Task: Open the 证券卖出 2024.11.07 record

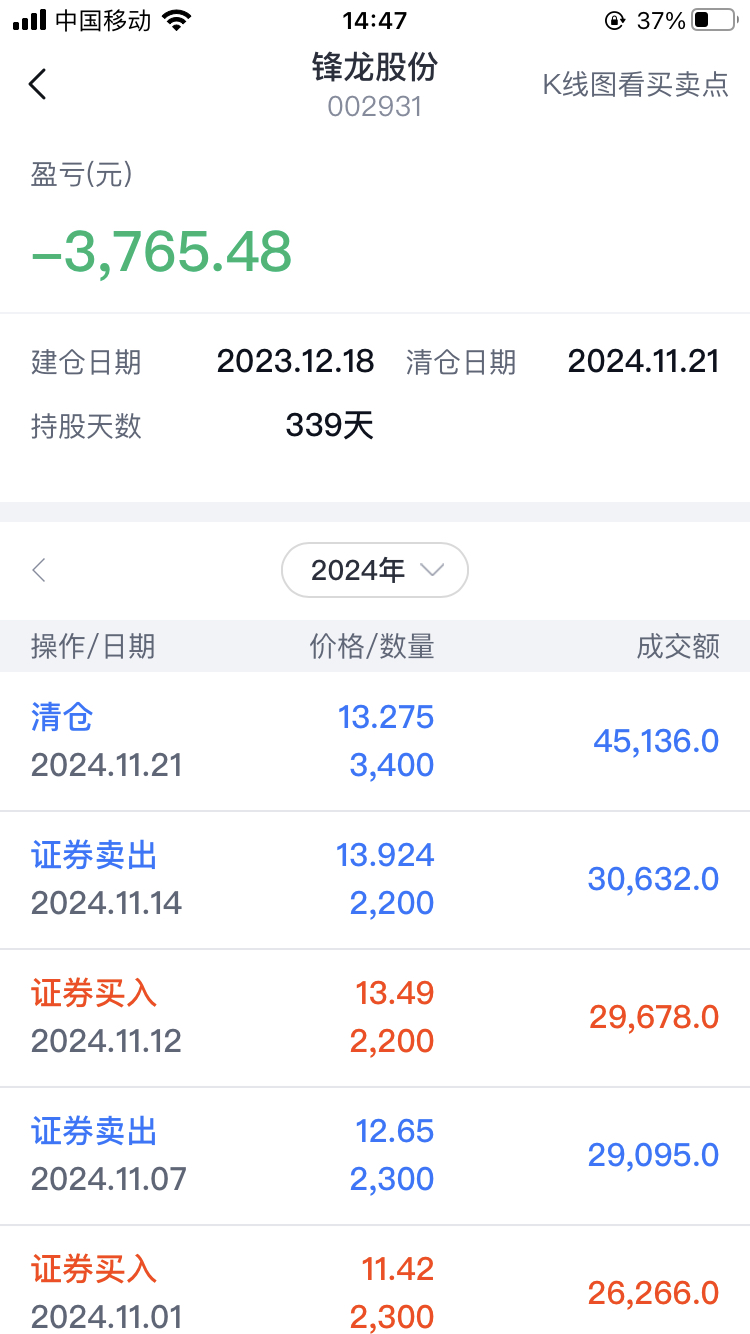Action: 375,1155
